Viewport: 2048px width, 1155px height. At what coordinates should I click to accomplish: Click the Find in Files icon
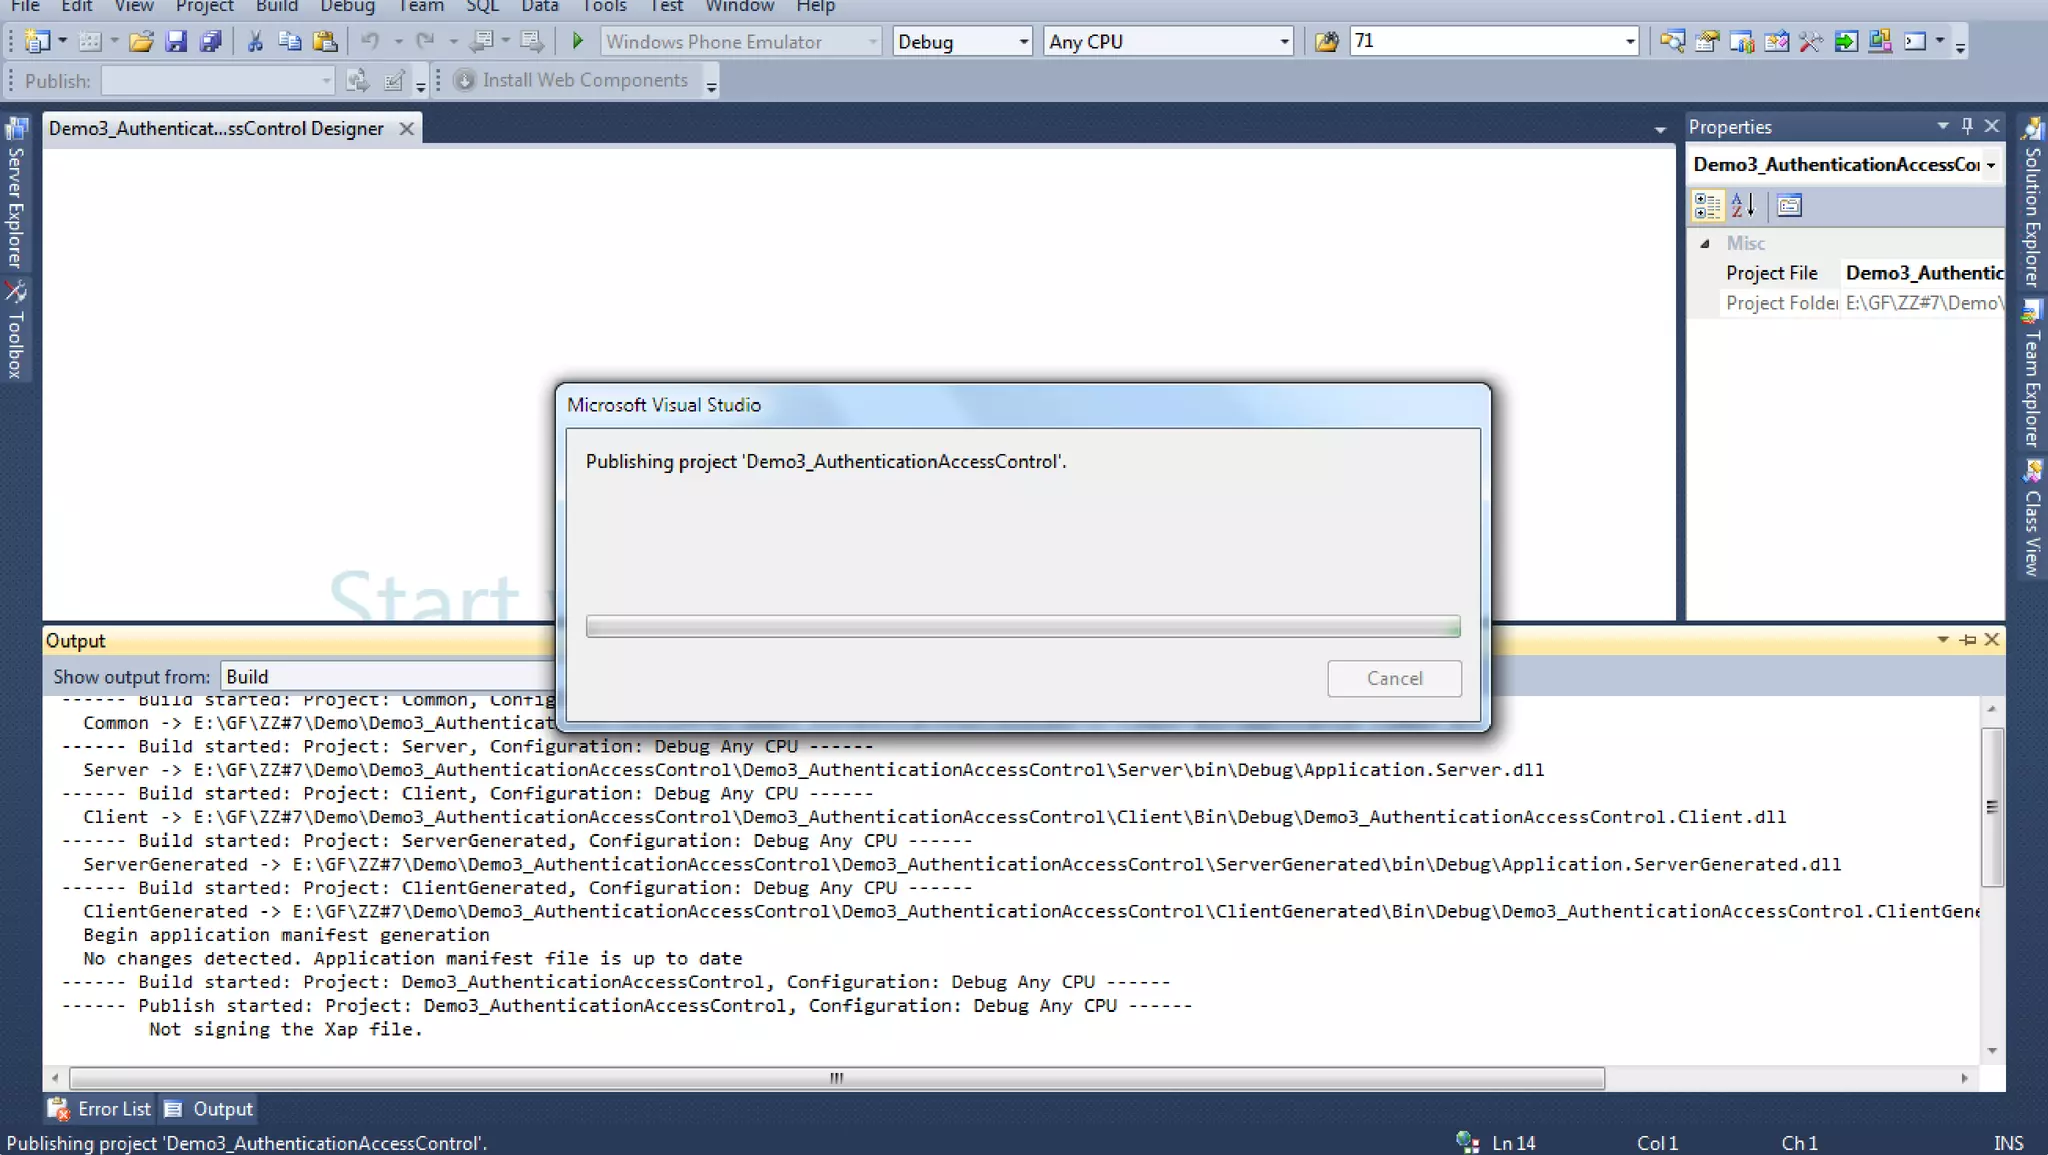click(1326, 42)
